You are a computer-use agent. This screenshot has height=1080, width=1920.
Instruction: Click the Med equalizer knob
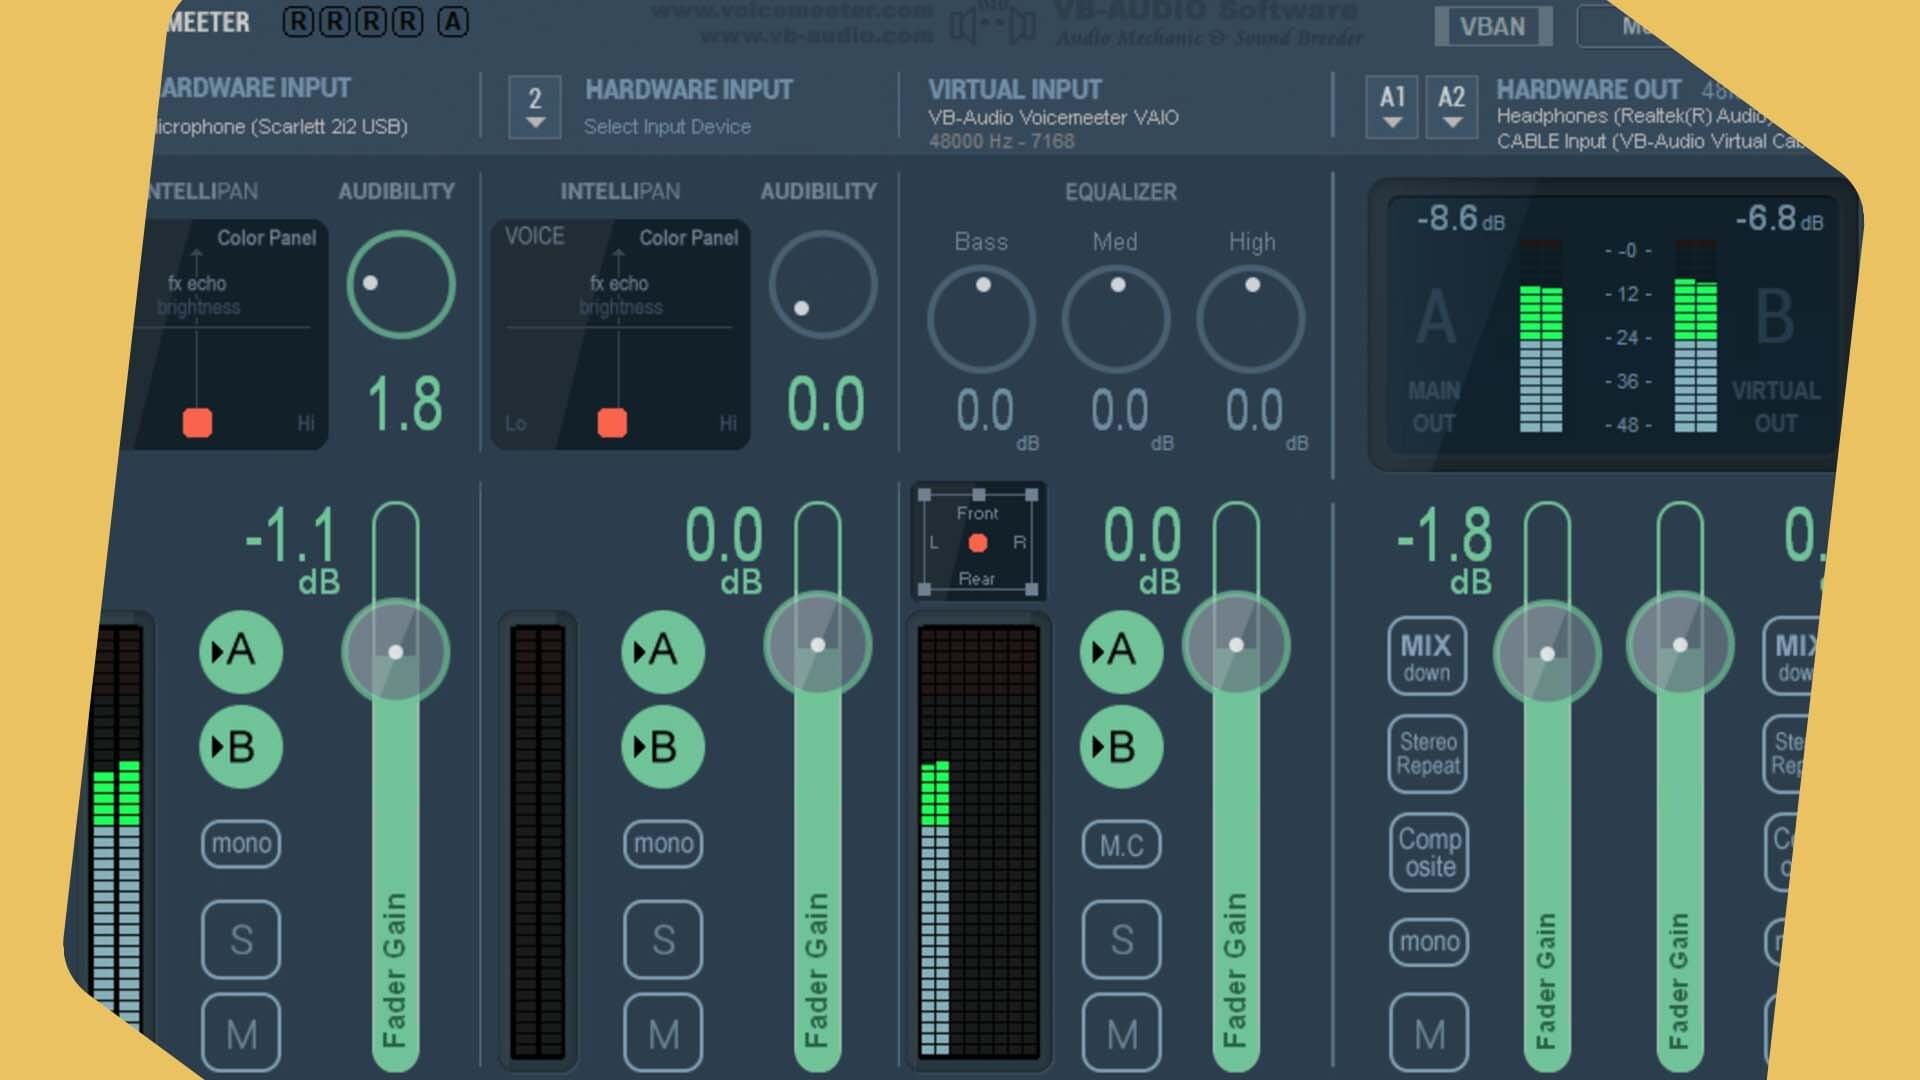tap(1116, 319)
